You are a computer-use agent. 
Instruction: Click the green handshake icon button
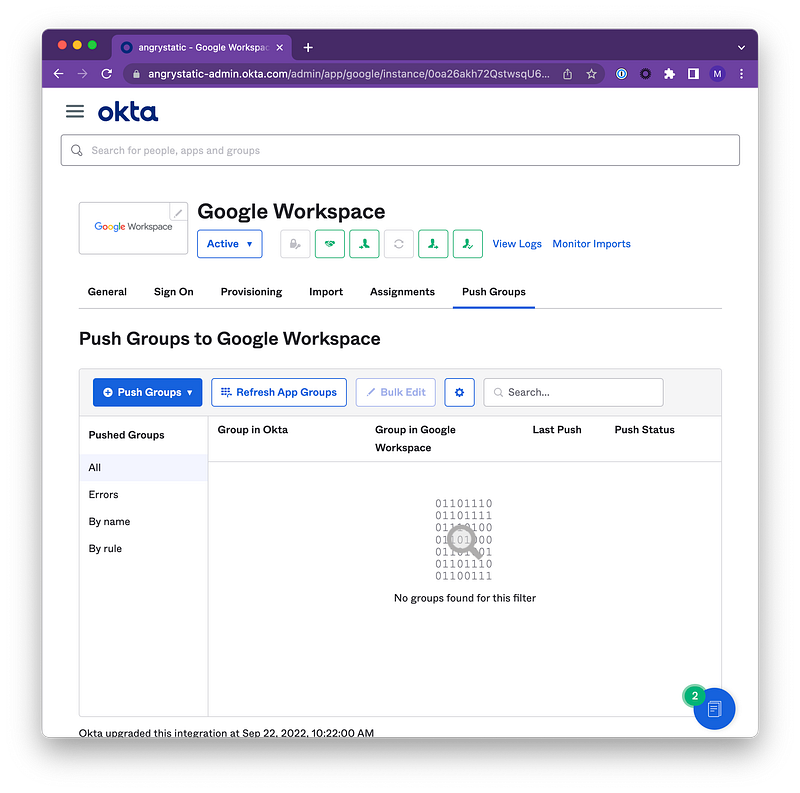click(330, 244)
